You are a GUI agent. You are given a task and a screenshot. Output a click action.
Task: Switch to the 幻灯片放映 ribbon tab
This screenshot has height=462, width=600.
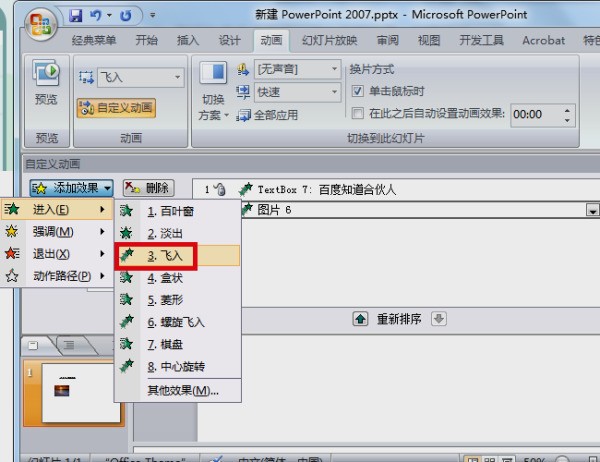click(x=328, y=40)
